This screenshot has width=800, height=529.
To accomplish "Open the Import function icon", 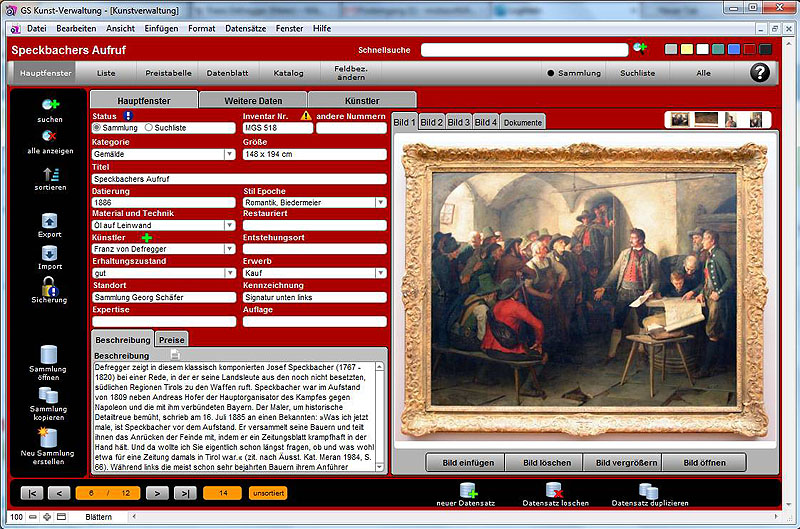I will click(x=49, y=254).
